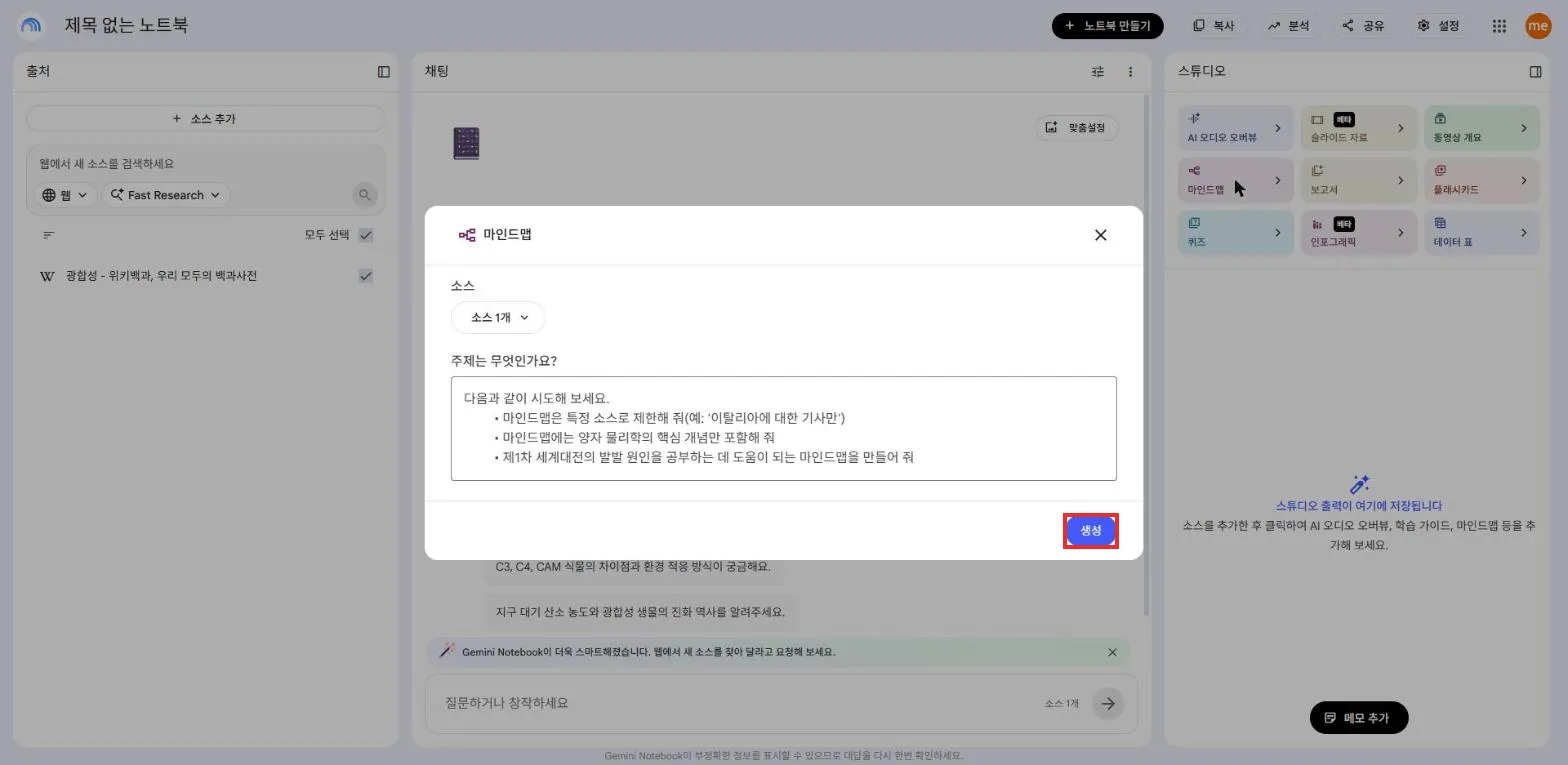Screen dimensions: 1568x765
Task: Click the 공유 share button
Action: pyautogui.click(x=1363, y=26)
